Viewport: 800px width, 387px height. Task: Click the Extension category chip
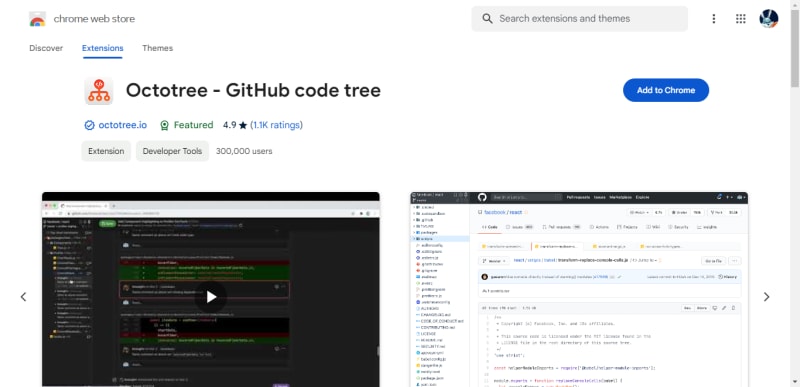106,151
